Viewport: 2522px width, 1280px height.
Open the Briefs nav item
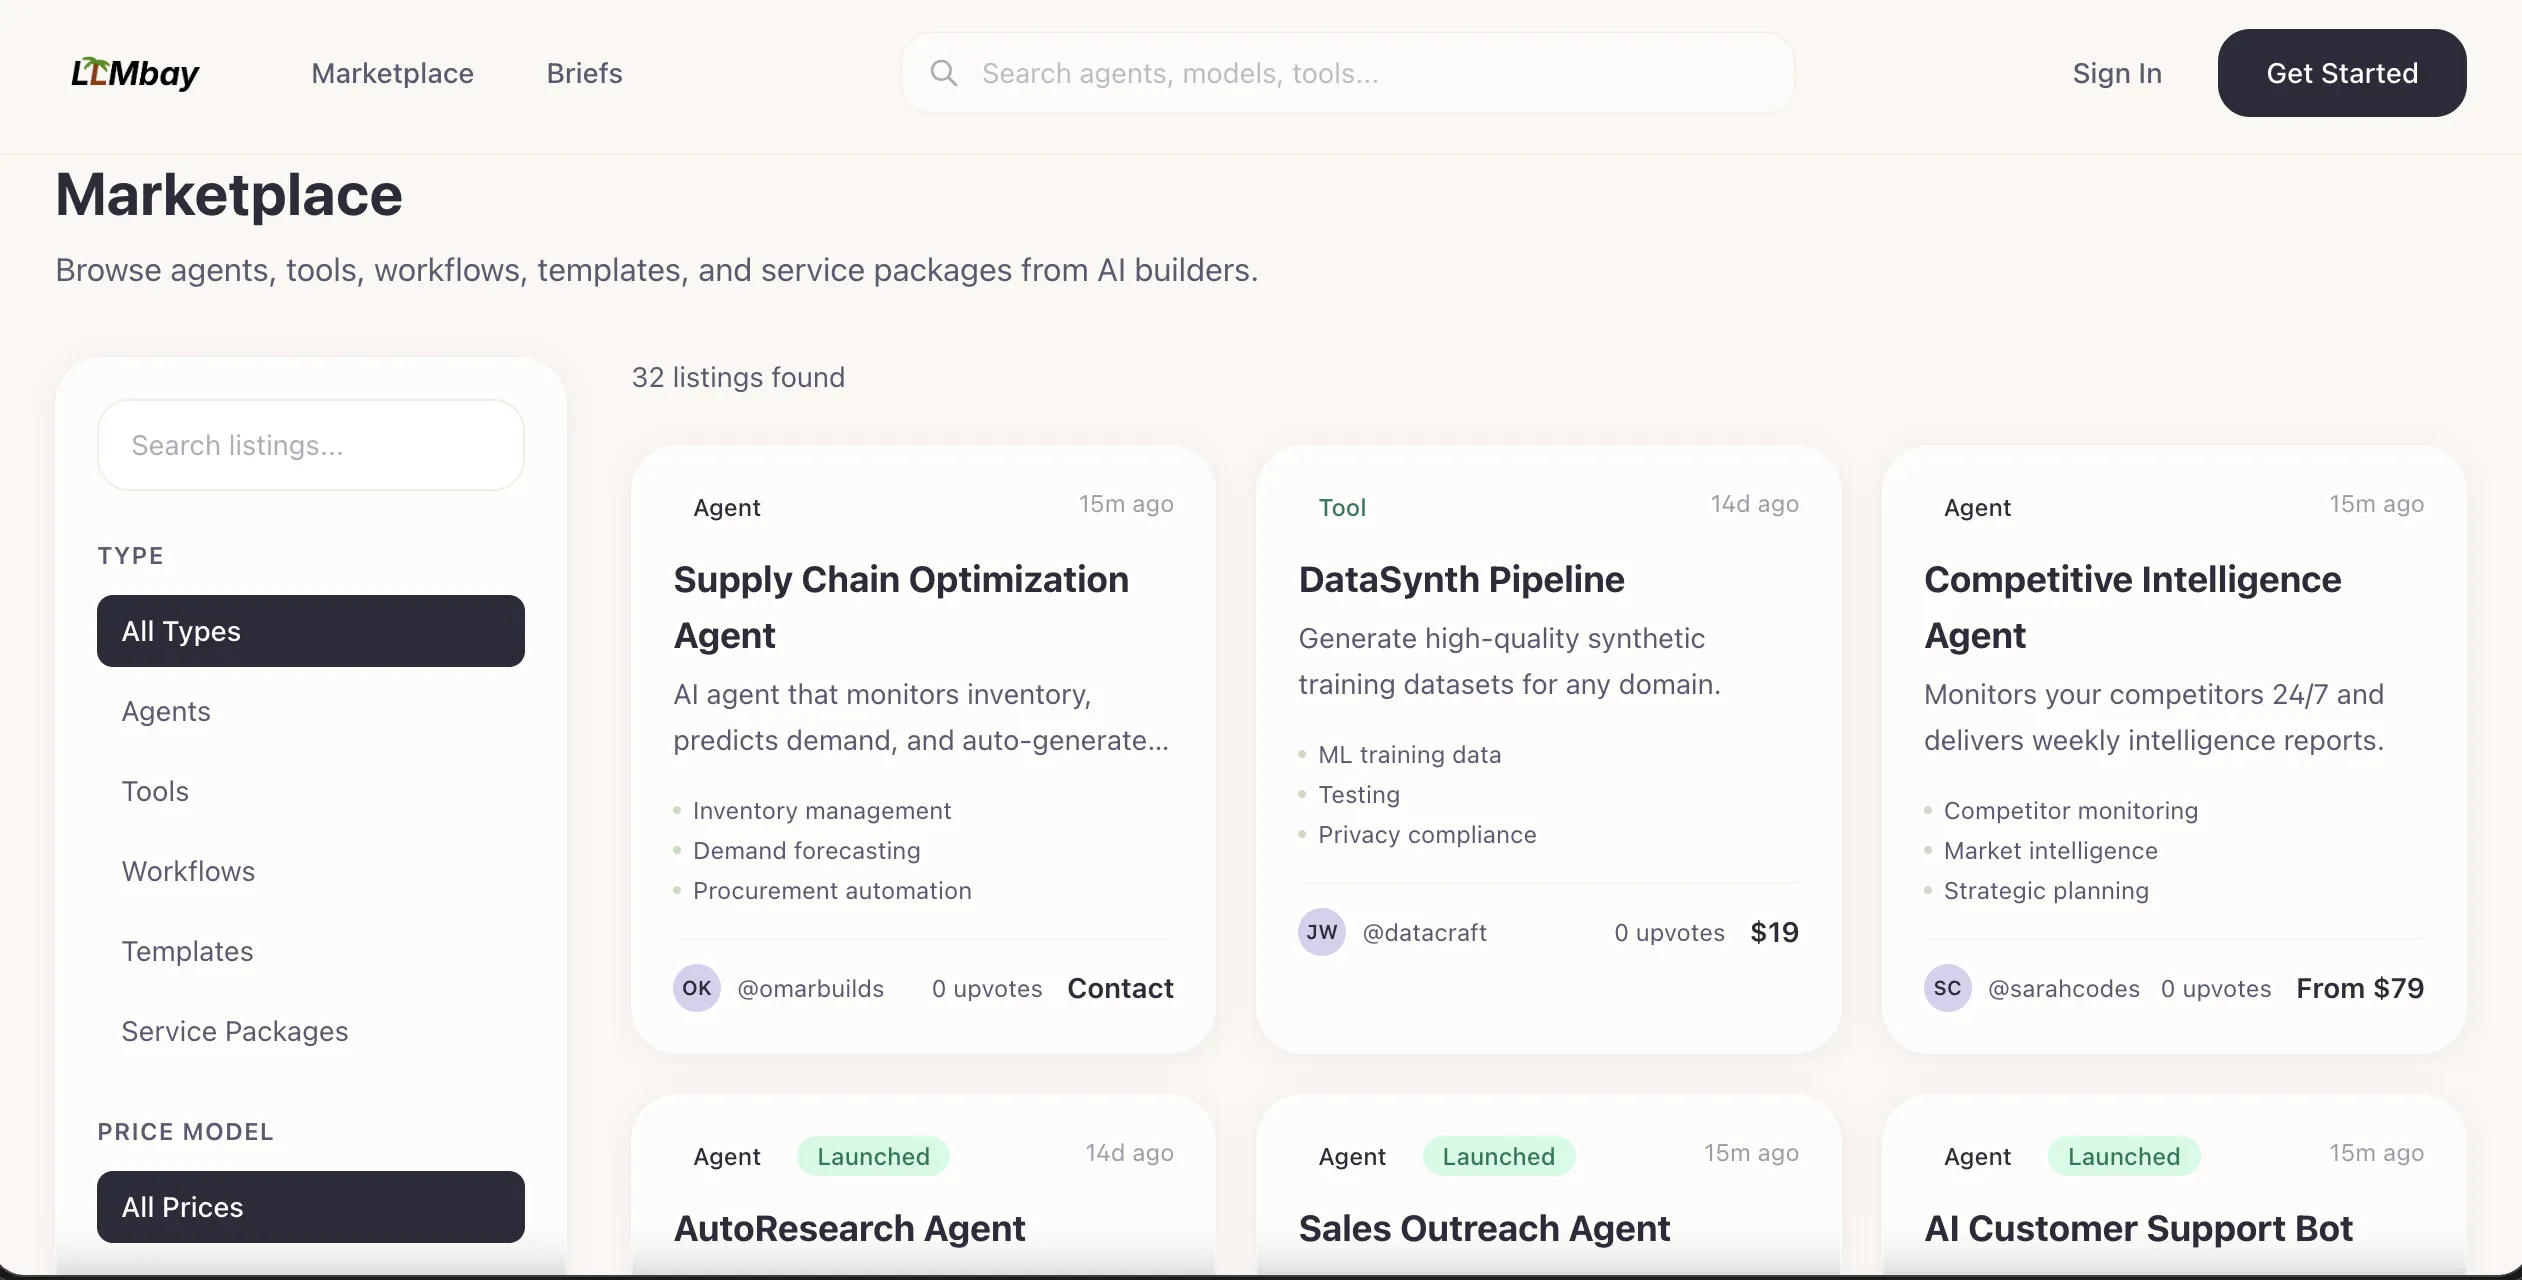click(584, 73)
